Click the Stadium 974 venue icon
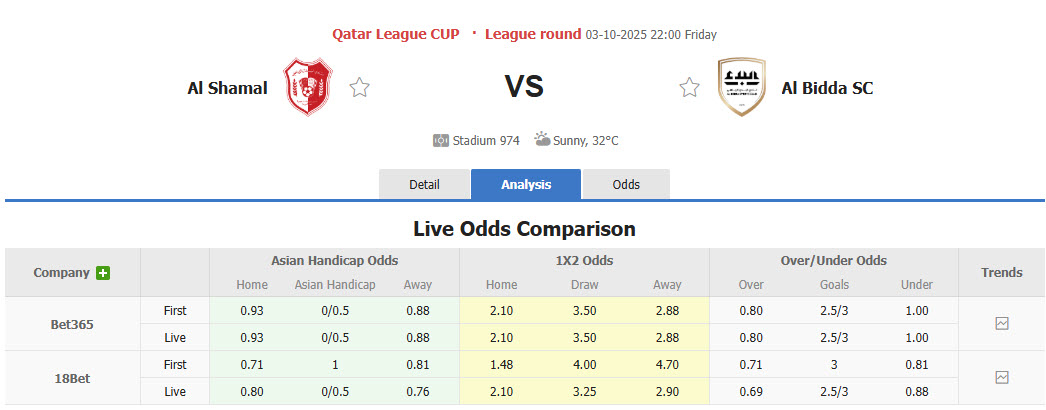The image size is (1046, 410). pyautogui.click(x=441, y=141)
